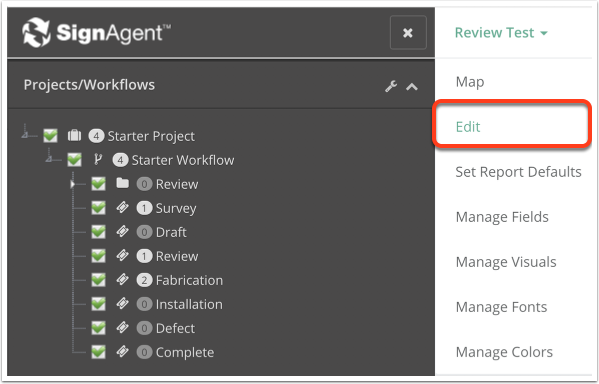Click the count badge 0 on Complete
Image resolution: width=599 pixels, height=384 pixels.
pos(144,352)
